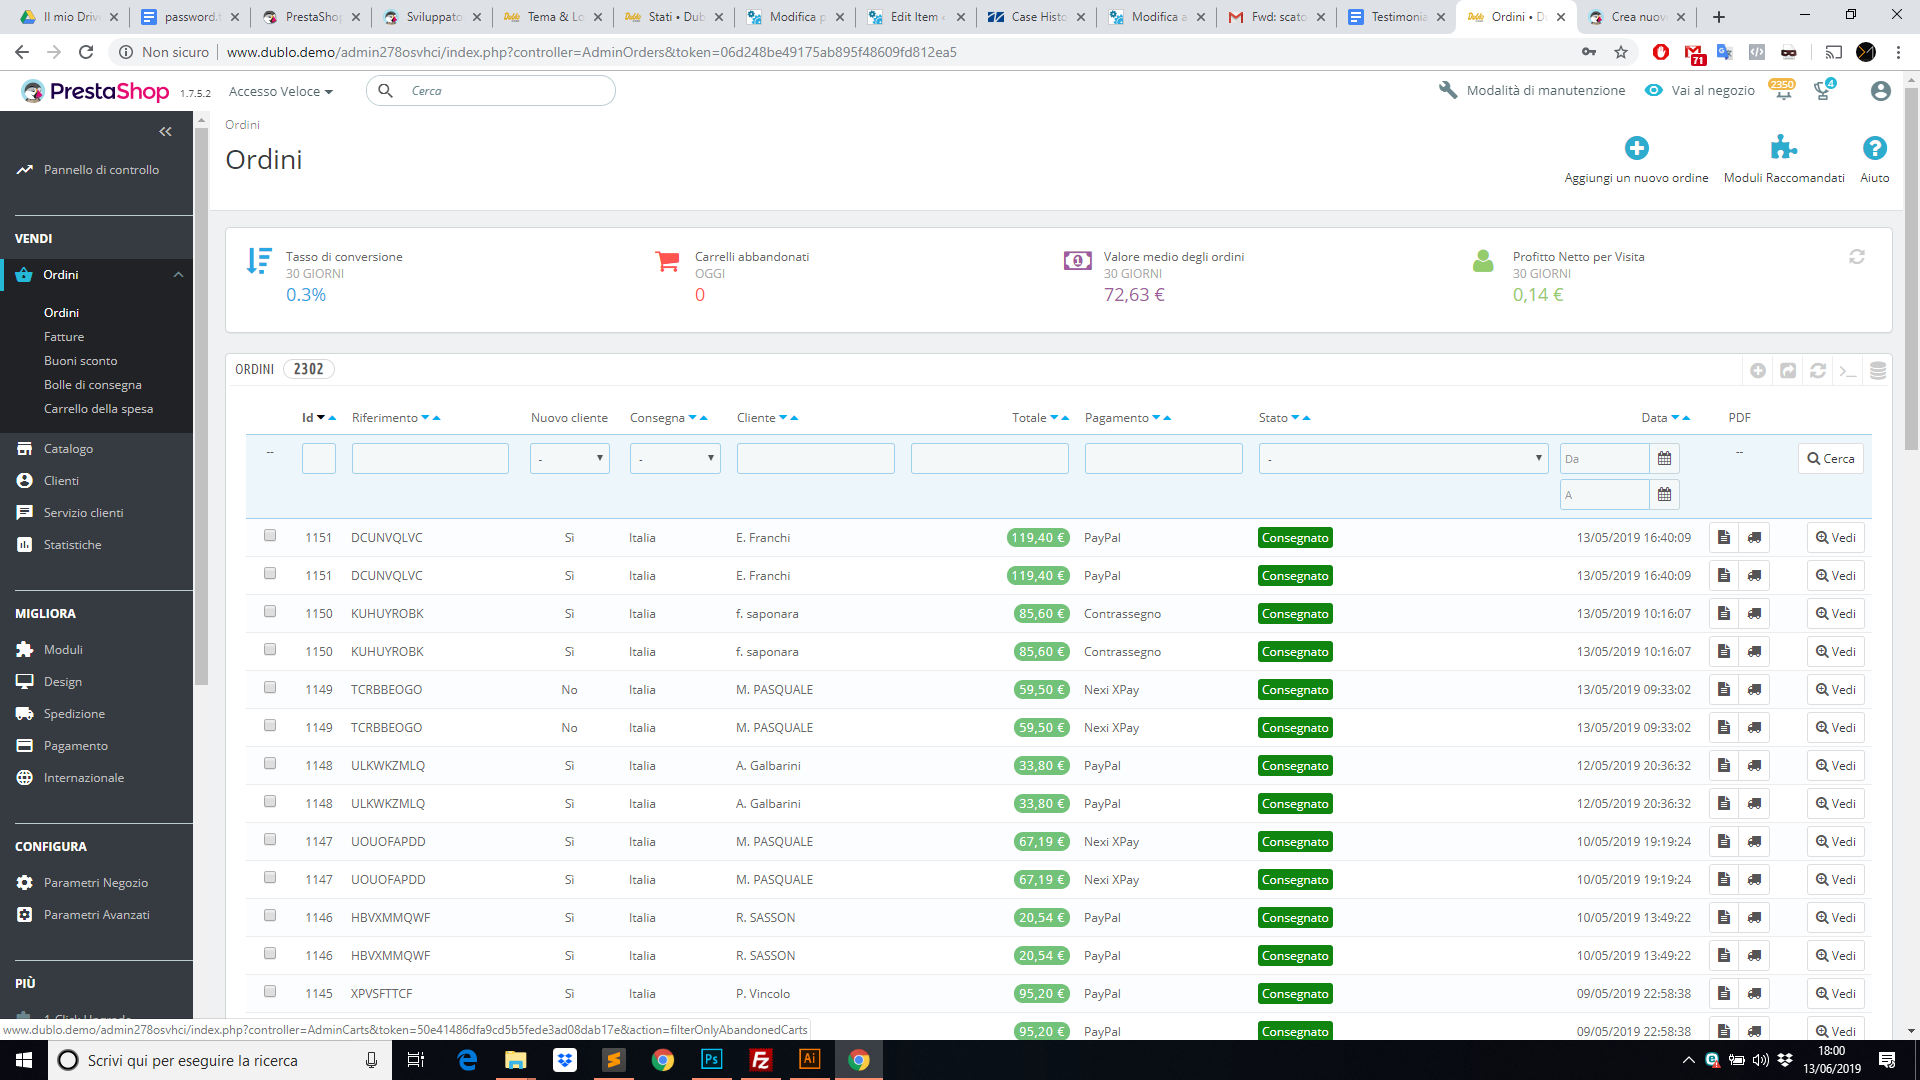Viewport: 1920px width, 1080px height.
Task: Tick checkbox for first order 1151
Action: [270, 536]
